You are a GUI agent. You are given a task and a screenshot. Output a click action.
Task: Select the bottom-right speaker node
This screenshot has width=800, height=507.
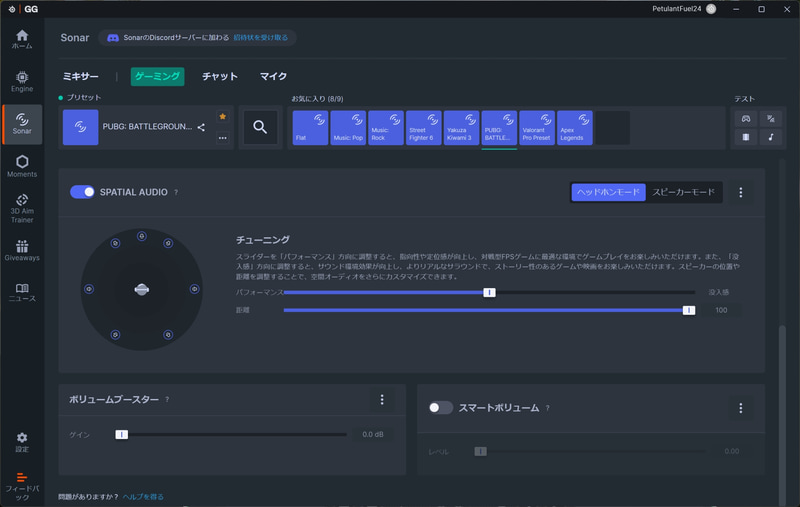(x=168, y=335)
